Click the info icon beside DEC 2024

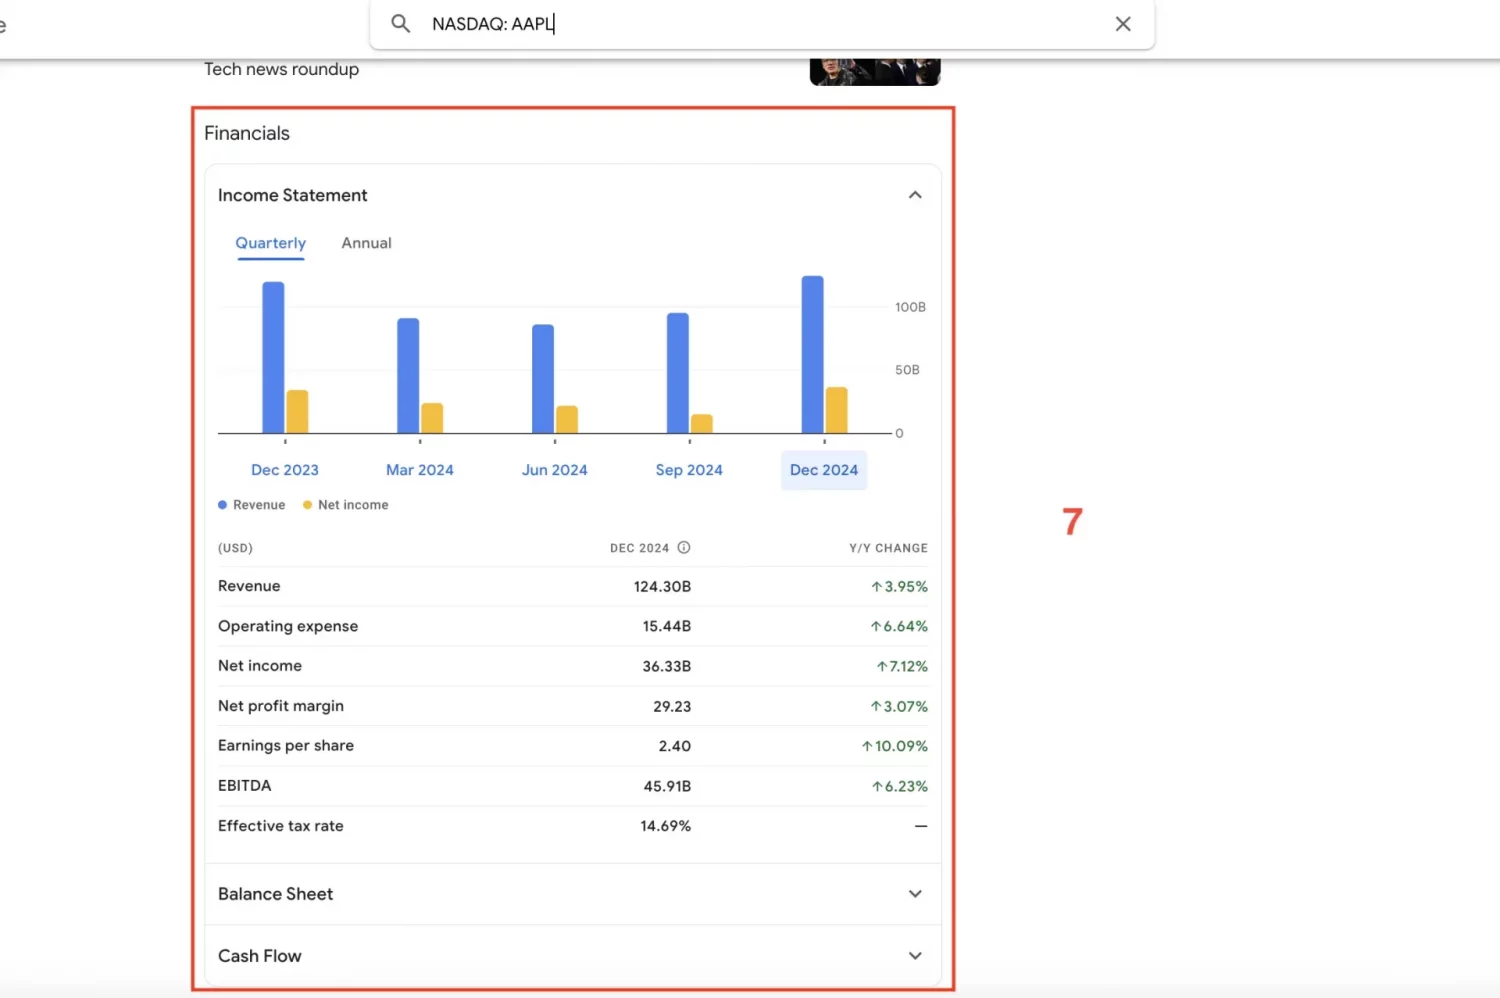pos(684,548)
